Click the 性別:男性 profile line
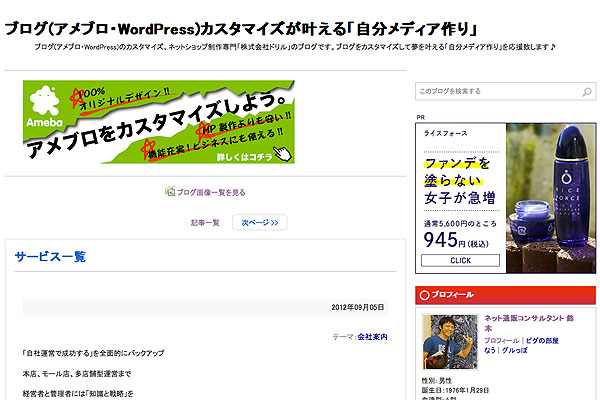 click(x=437, y=380)
